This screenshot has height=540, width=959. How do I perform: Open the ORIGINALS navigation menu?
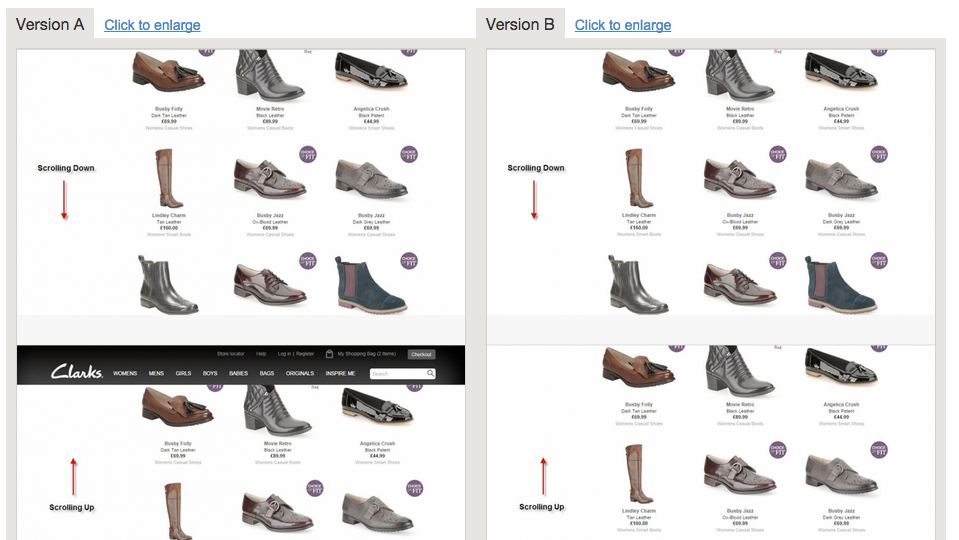point(300,373)
